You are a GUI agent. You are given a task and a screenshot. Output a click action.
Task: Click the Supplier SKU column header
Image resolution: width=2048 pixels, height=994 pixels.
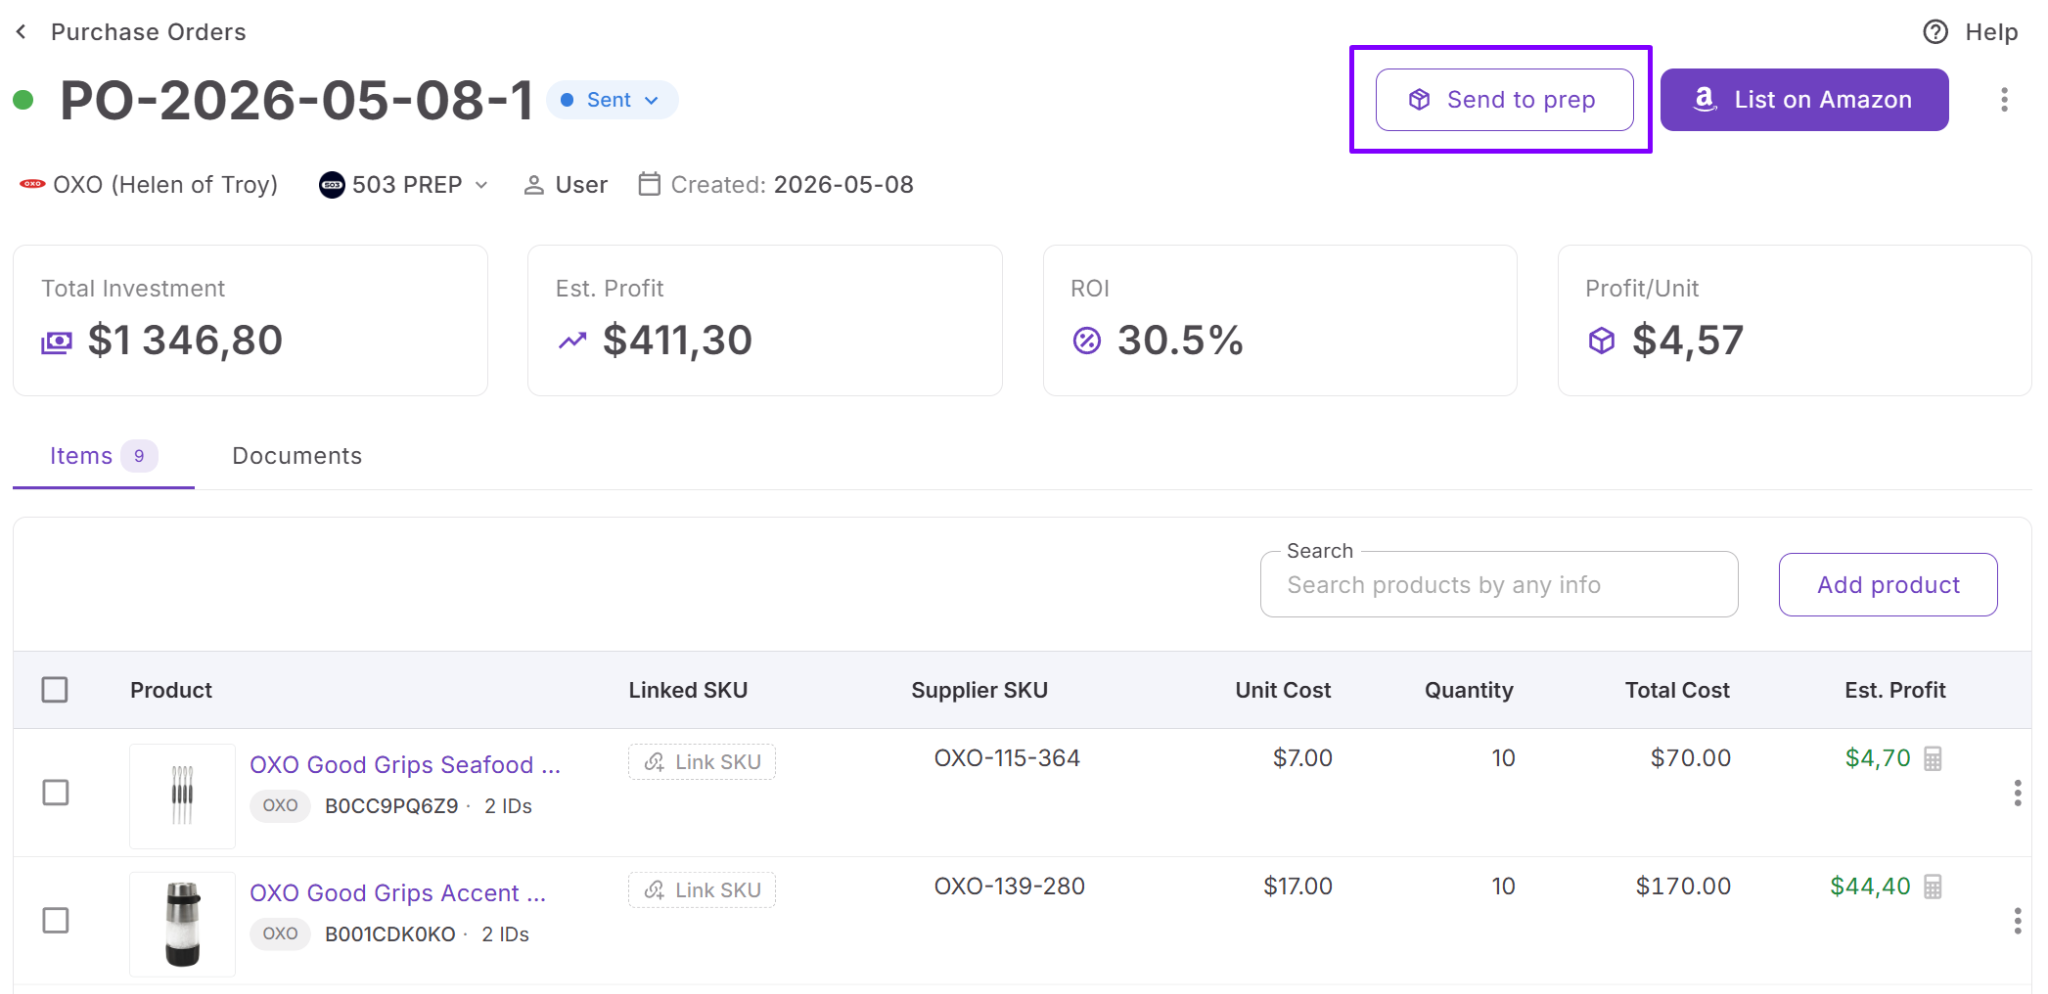tap(979, 690)
